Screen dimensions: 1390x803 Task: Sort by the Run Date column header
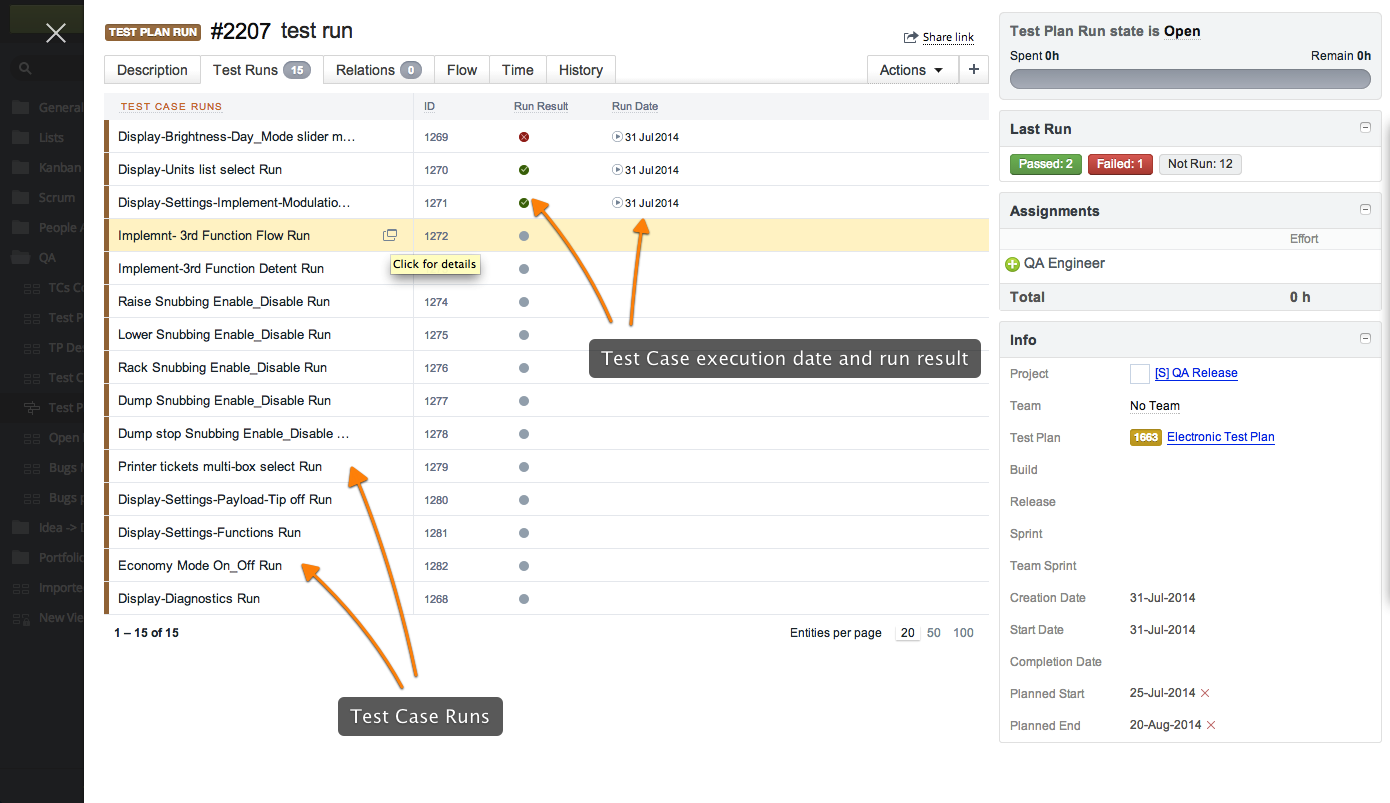point(635,106)
